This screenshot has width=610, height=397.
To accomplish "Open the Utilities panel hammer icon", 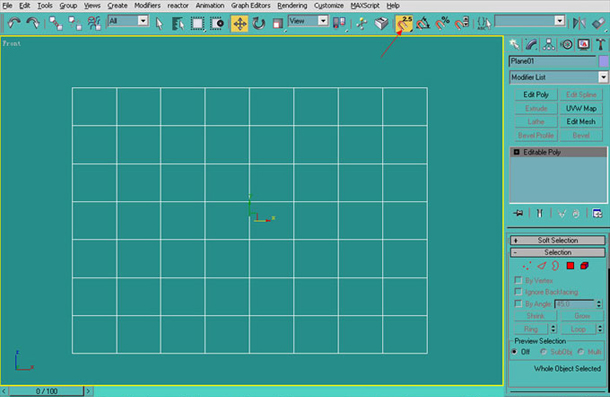I will [600, 44].
